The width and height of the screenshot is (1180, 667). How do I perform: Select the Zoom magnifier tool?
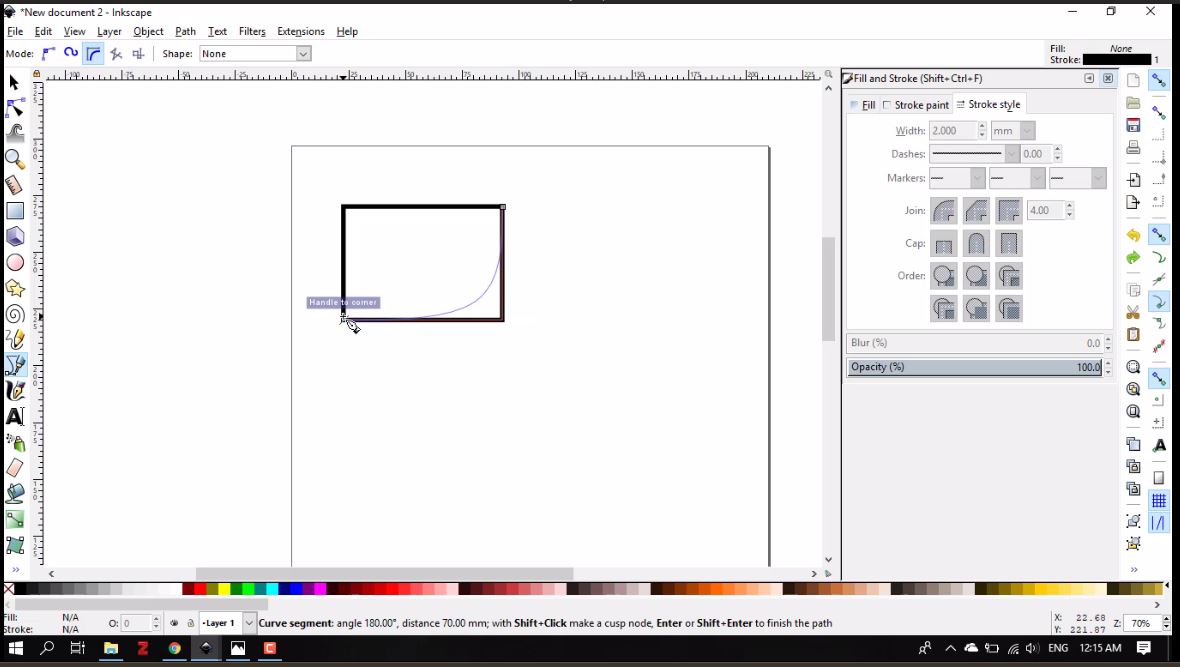pos(14,160)
